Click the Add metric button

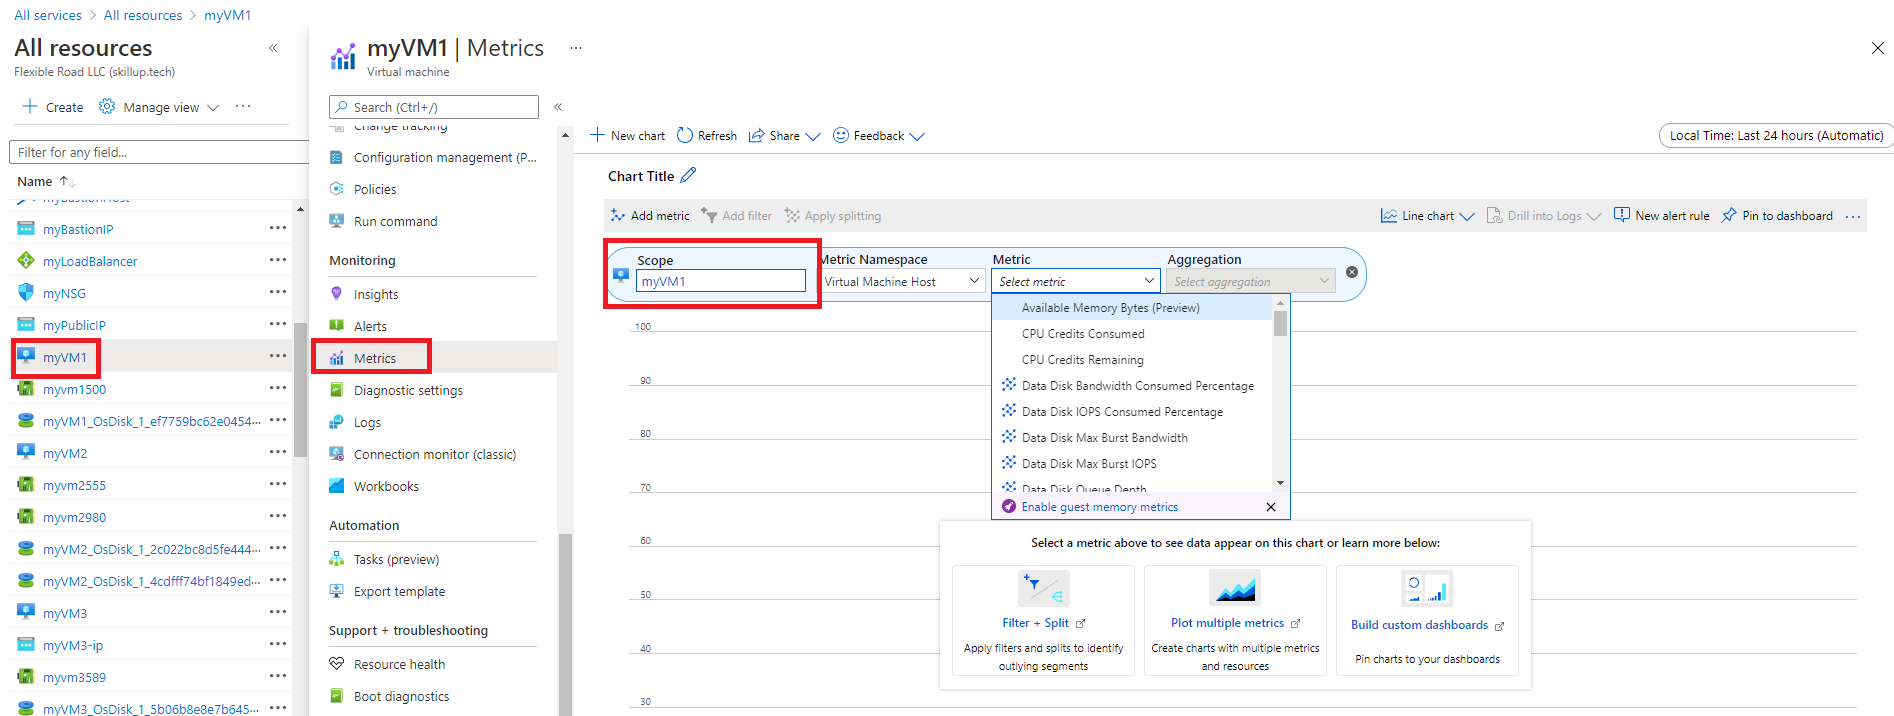pyautogui.click(x=650, y=216)
